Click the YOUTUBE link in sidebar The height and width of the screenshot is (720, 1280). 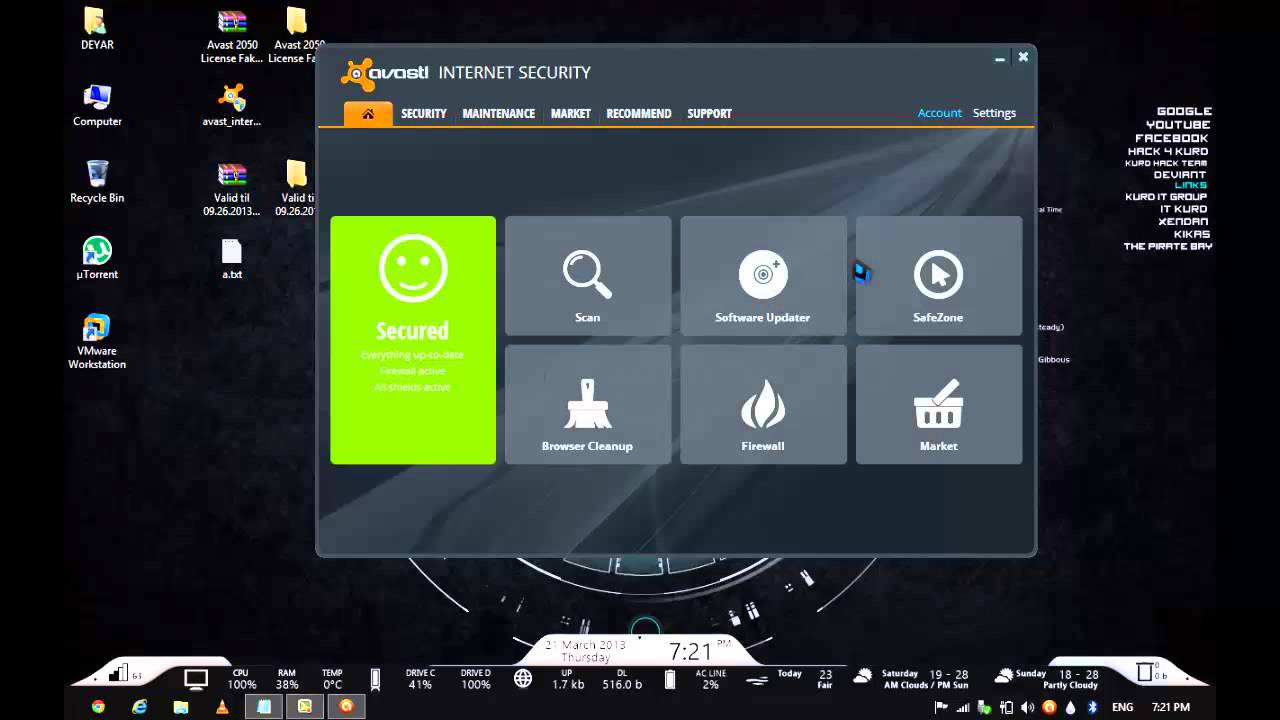coord(1178,125)
